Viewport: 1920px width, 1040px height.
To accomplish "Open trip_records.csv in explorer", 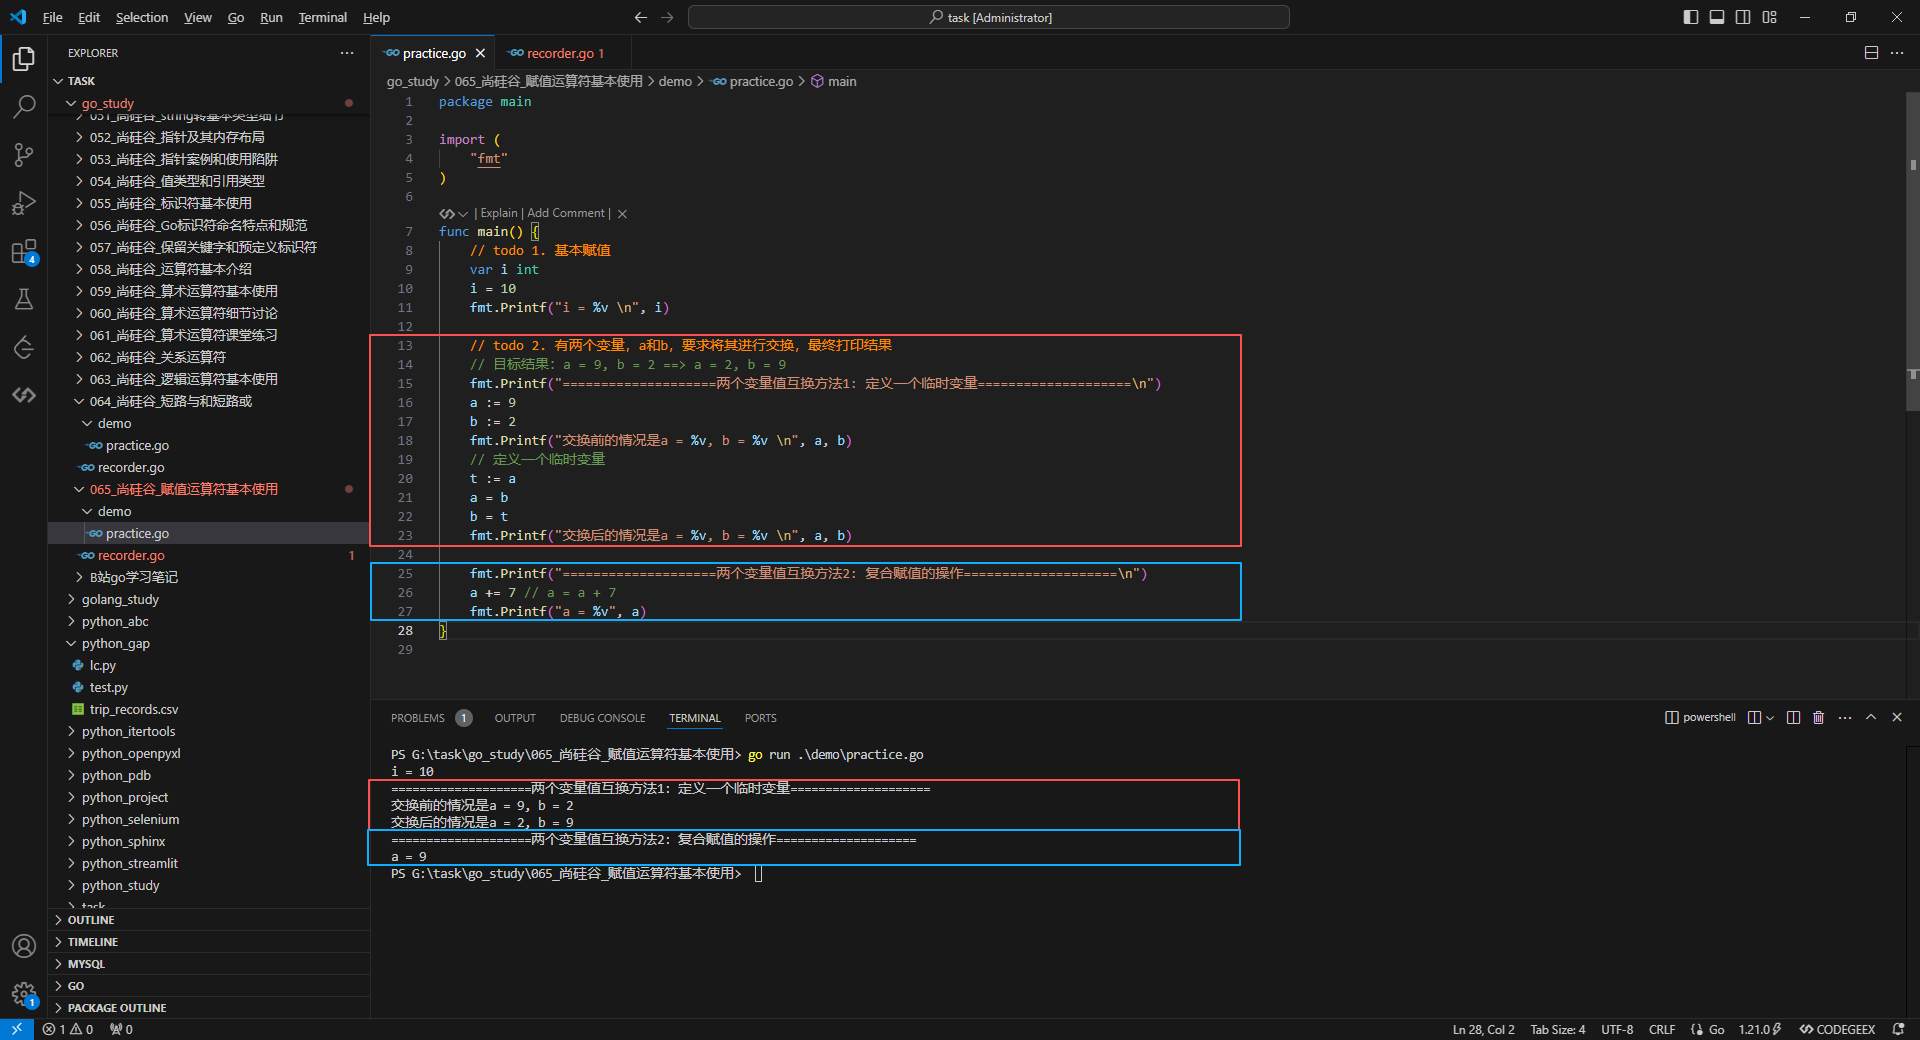I will coord(209,709).
